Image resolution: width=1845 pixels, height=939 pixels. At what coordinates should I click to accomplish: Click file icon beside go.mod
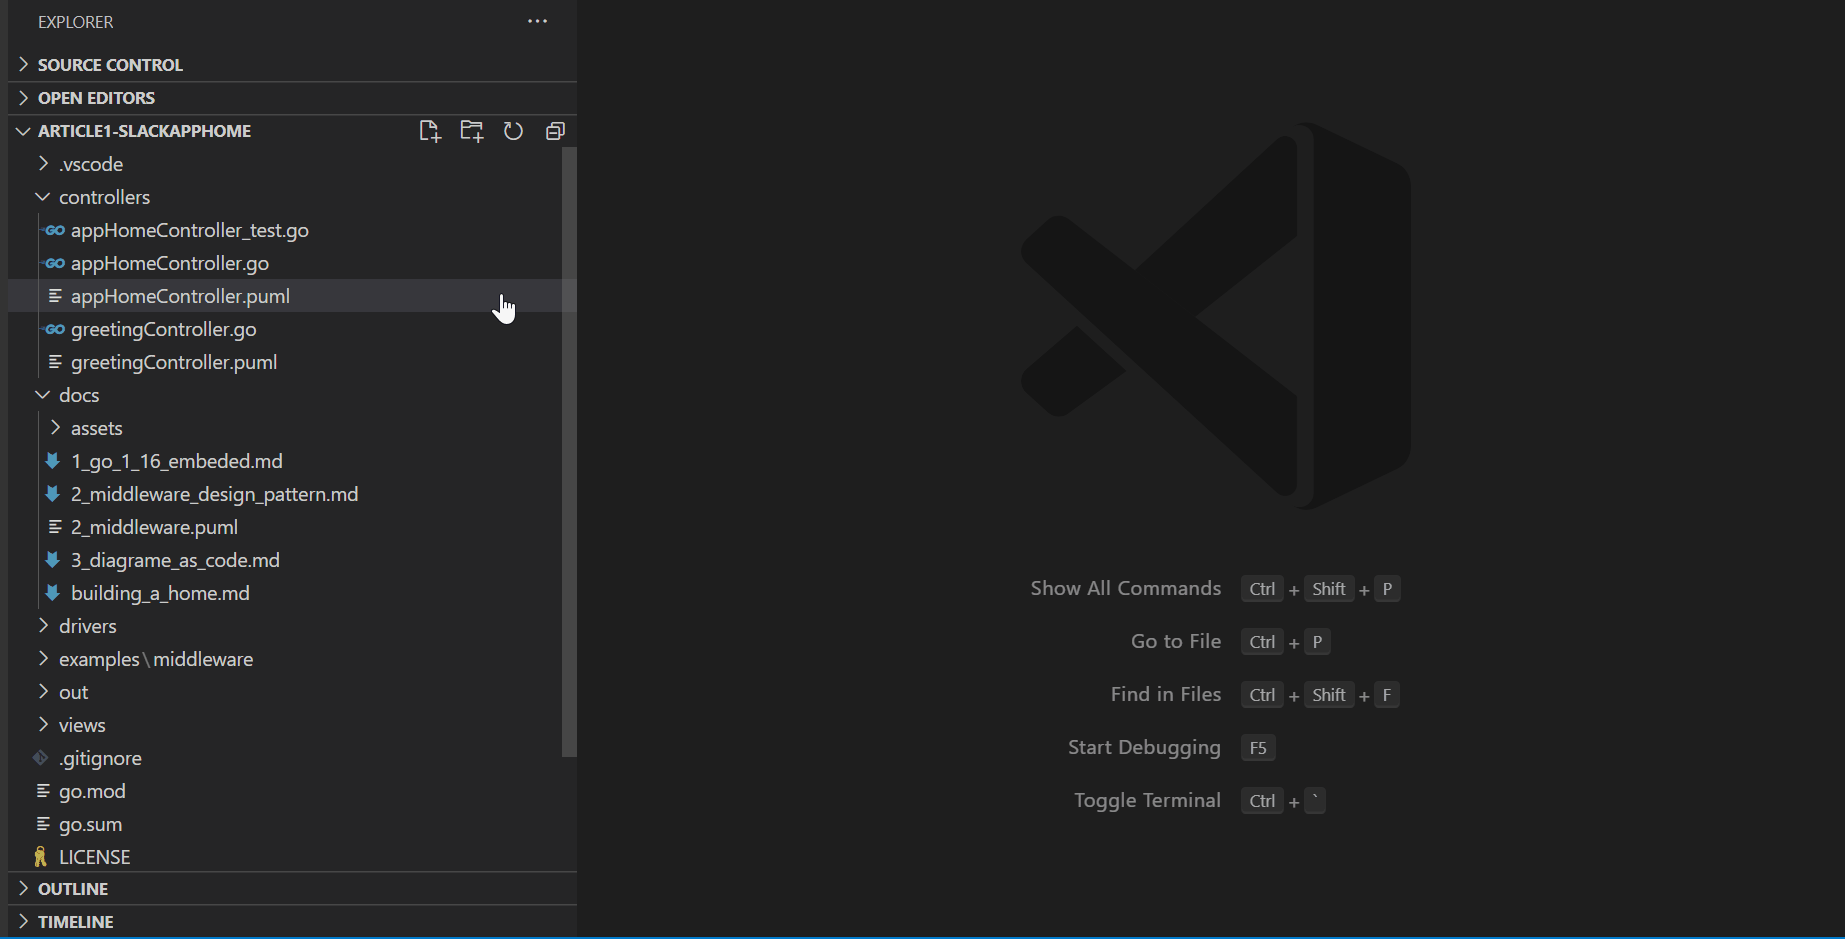coord(43,791)
